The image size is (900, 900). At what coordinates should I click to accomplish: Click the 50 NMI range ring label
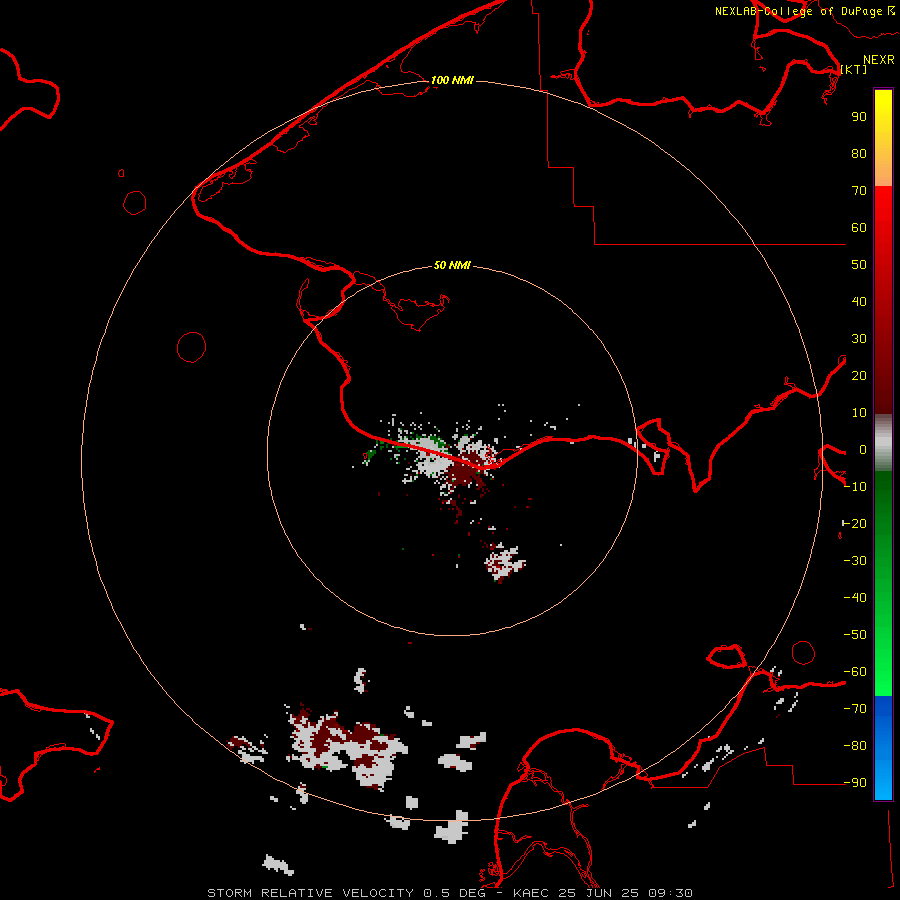[452, 265]
